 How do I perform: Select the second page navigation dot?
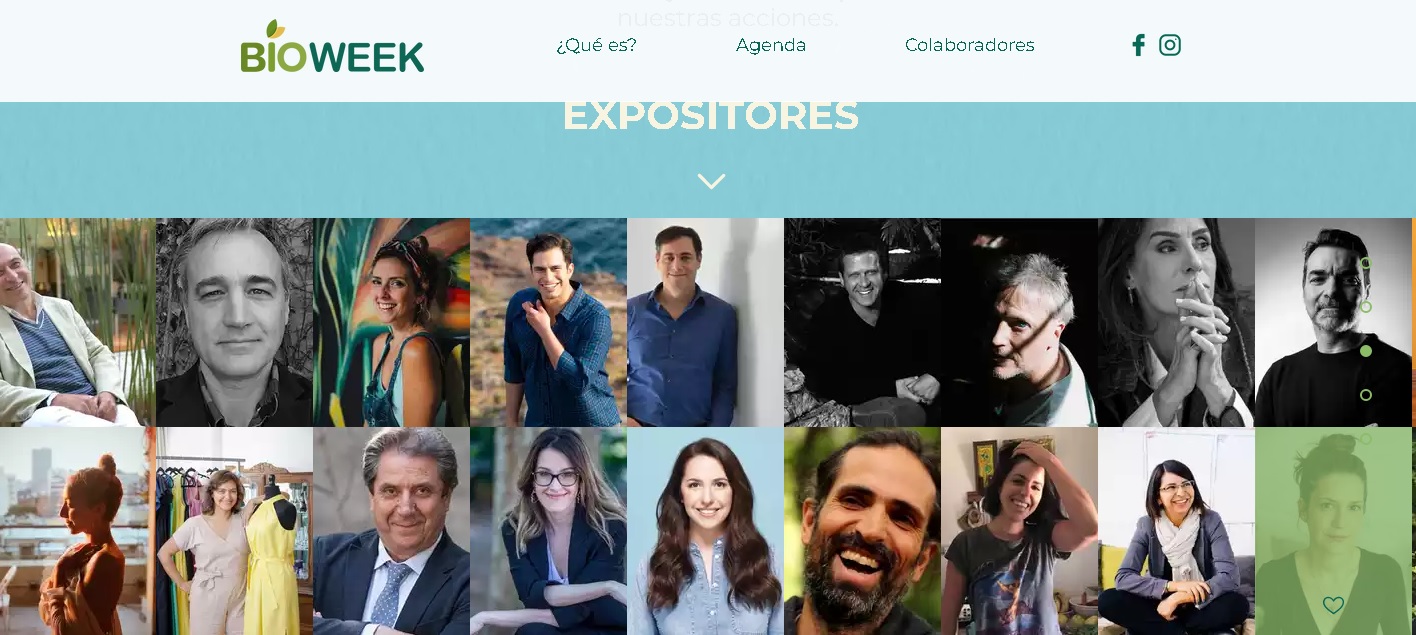1366,307
